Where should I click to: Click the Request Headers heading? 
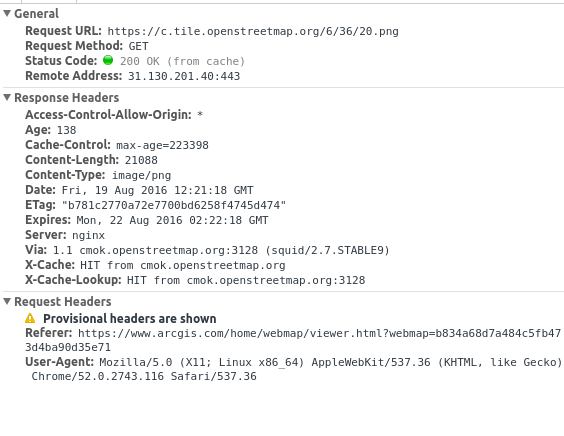[63, 301]
